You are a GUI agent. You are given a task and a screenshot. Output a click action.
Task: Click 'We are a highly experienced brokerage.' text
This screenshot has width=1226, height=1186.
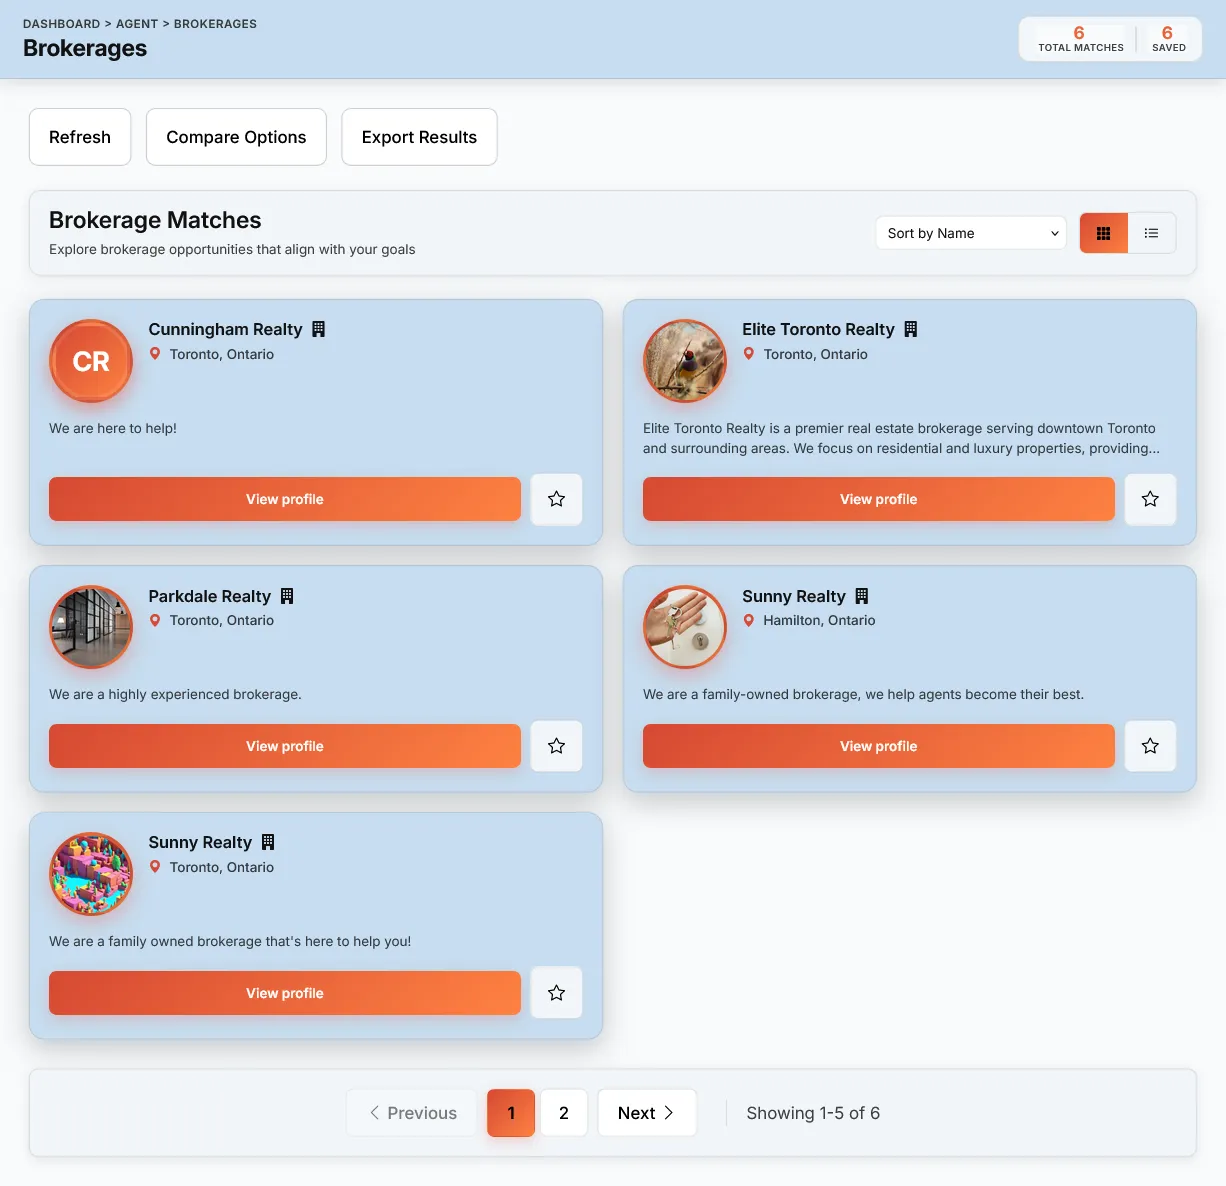tap(175, 694)
